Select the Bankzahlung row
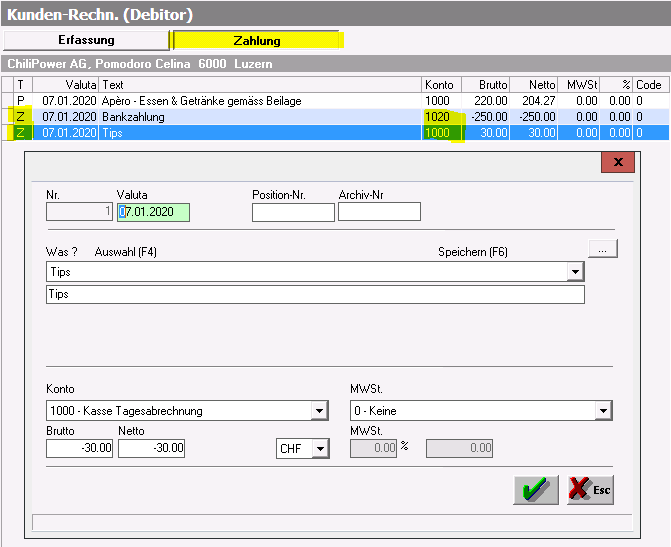 tap(335, 117)
